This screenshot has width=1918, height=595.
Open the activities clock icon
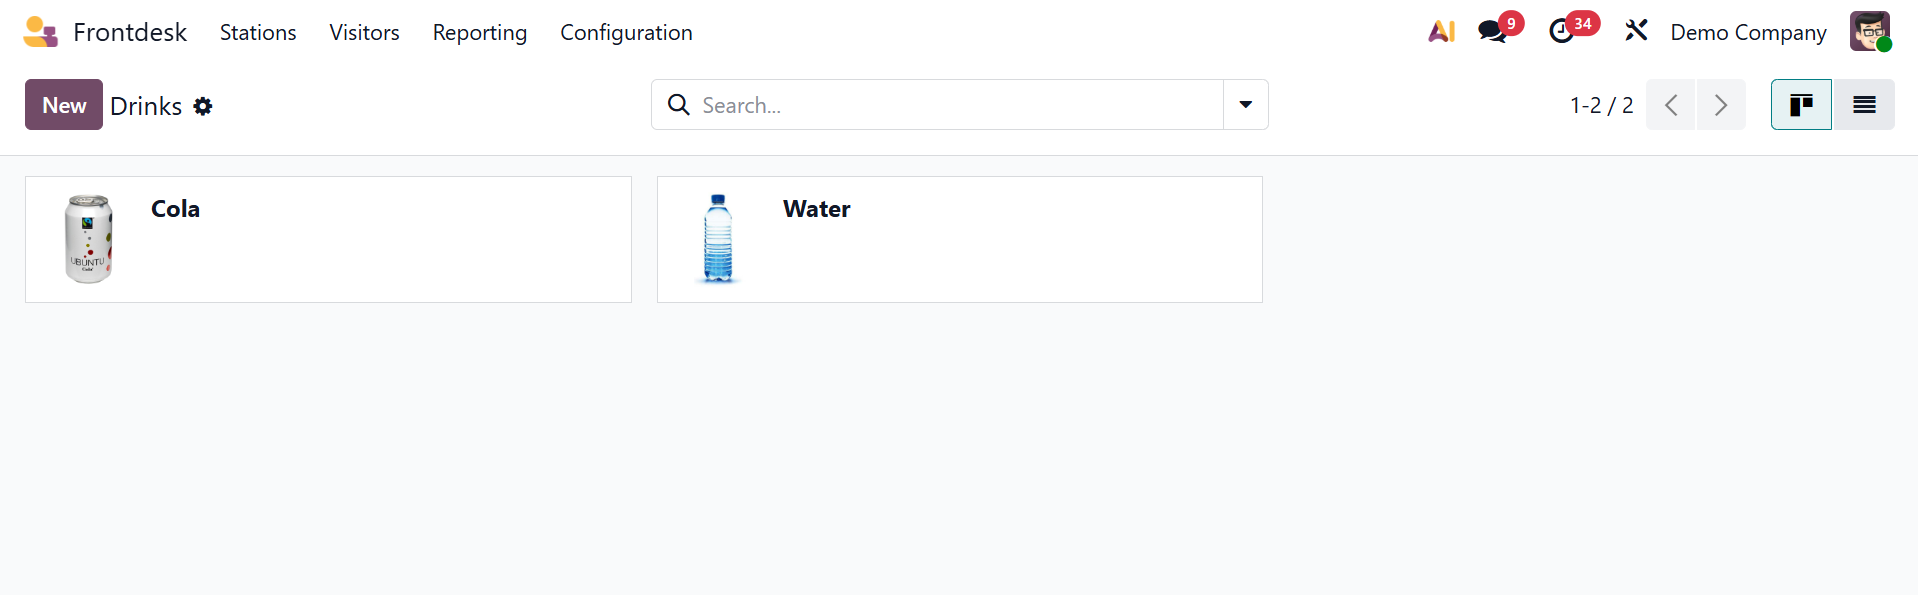click(x=1561, y=32)
